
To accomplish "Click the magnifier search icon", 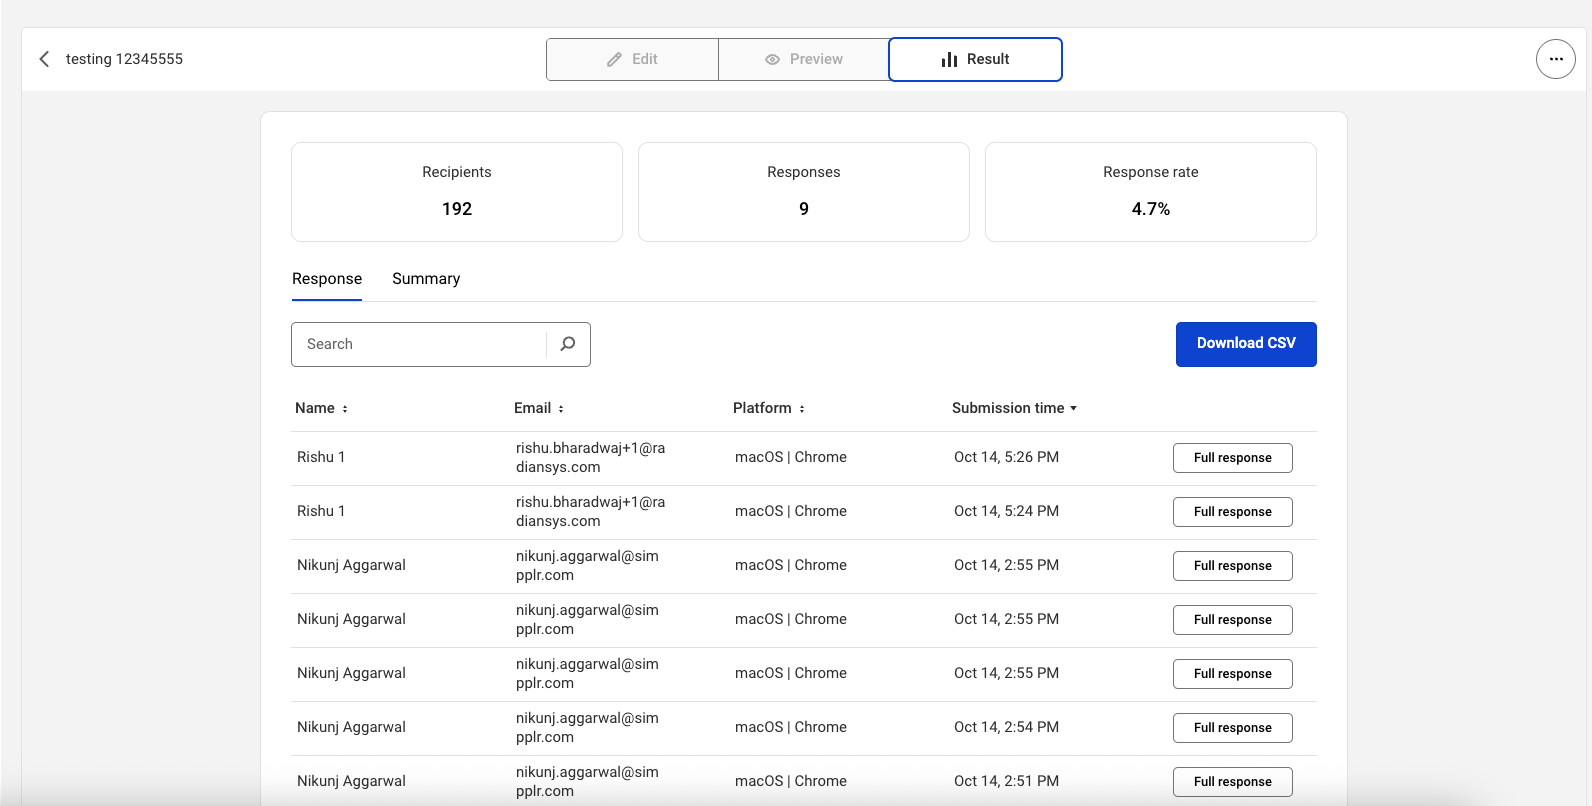I will [568, 344].
